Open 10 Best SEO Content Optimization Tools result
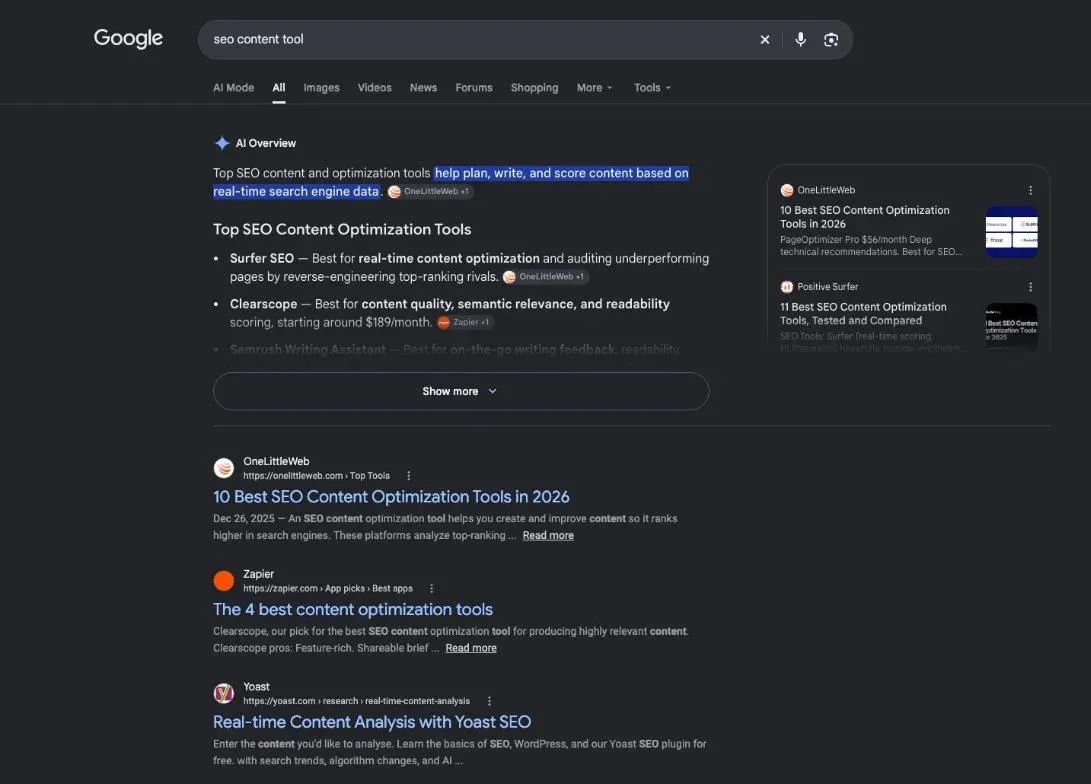The height and width of the screenshot is (784, 1091). 391,497
